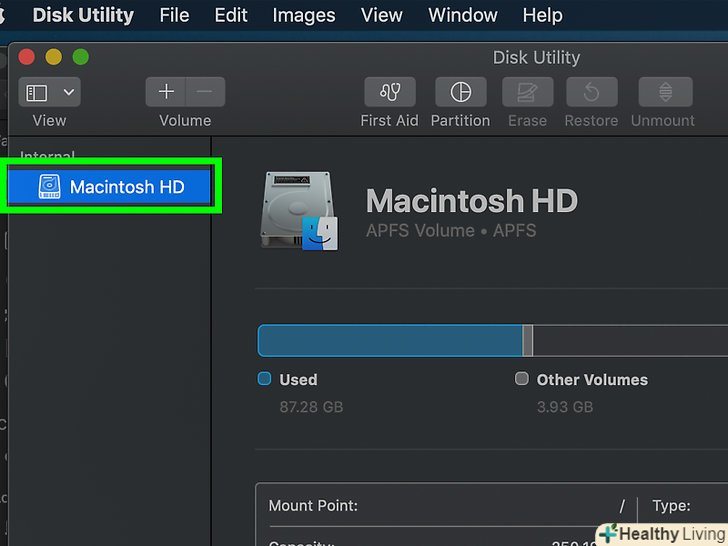Click the gray Other Volumes swatch
Viewport: 728px width, 546px height.
point(521,379)
